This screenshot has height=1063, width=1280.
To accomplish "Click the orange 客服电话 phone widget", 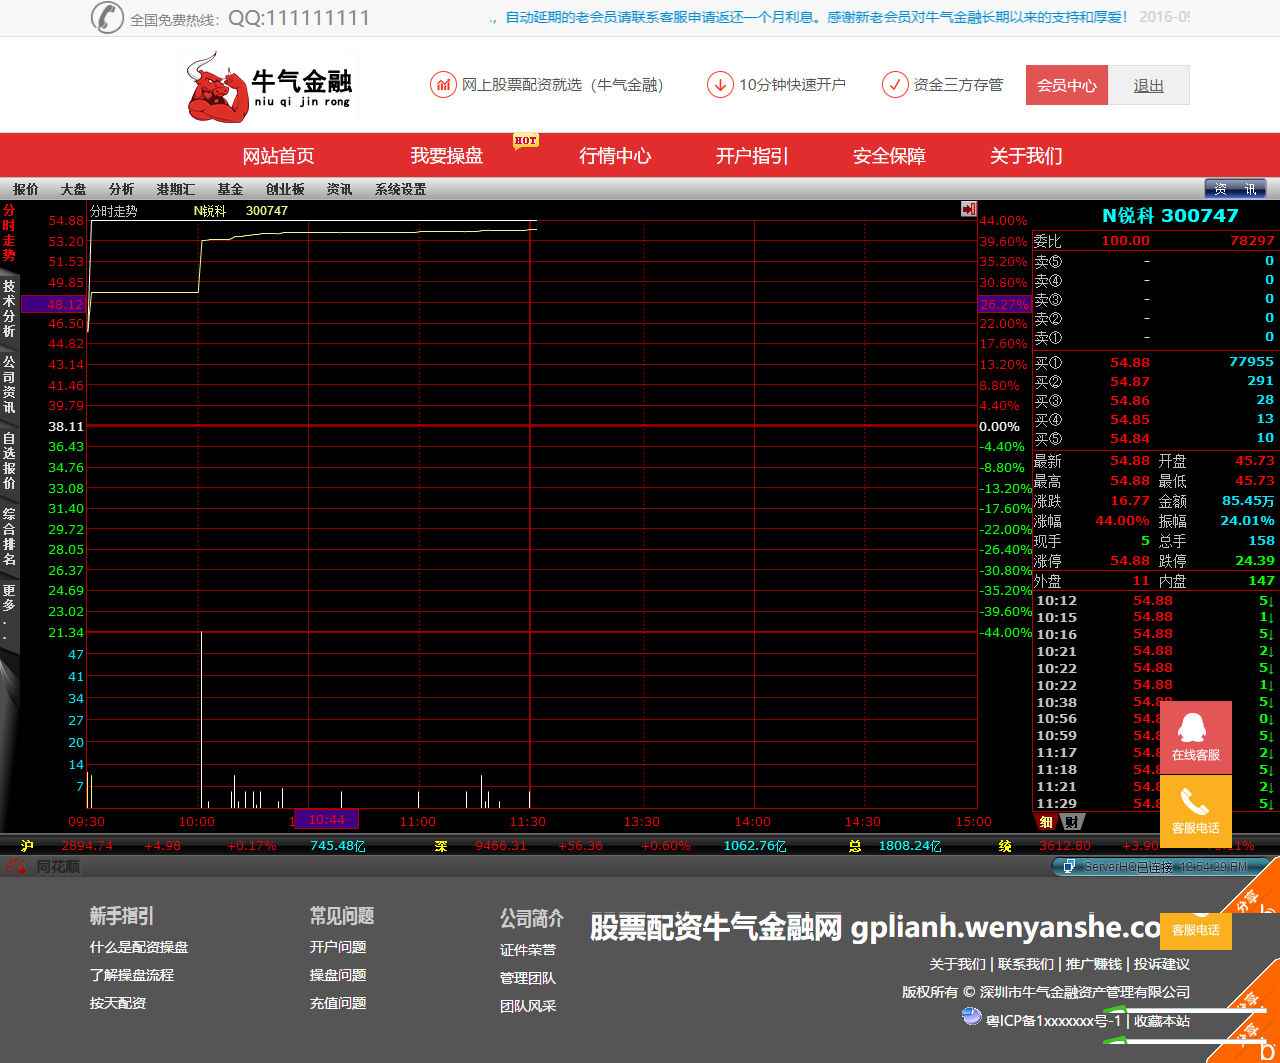I will tap(1195, 809).
